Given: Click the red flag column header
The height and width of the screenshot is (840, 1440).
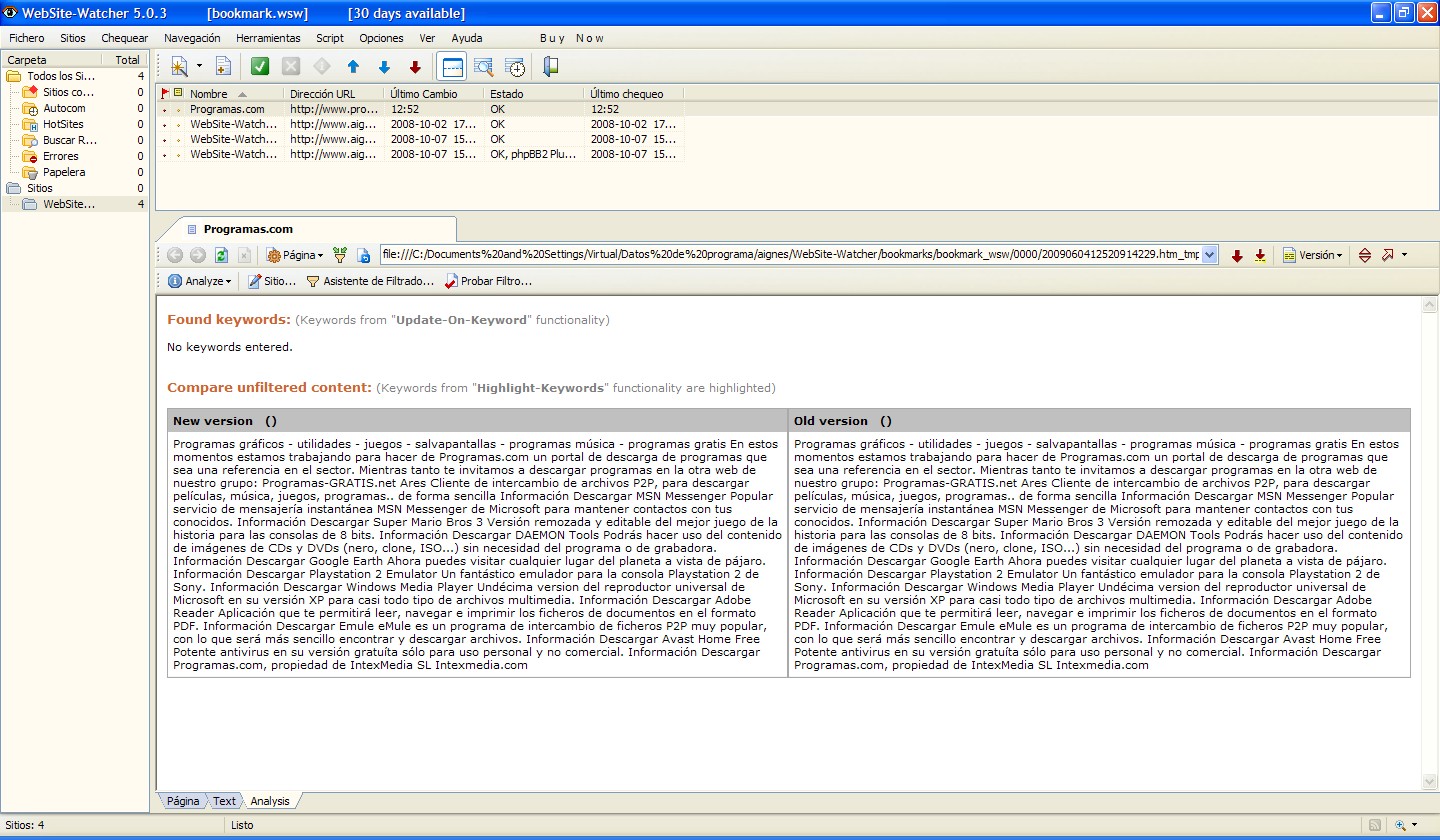Looking at the screenshot, I should tap(165, 94).
